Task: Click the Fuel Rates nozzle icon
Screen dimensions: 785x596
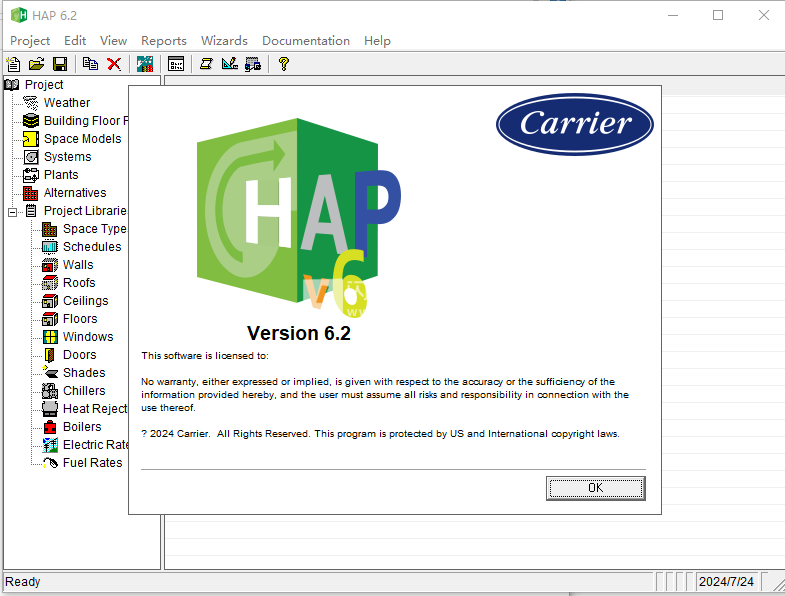Action: point(50,463)
